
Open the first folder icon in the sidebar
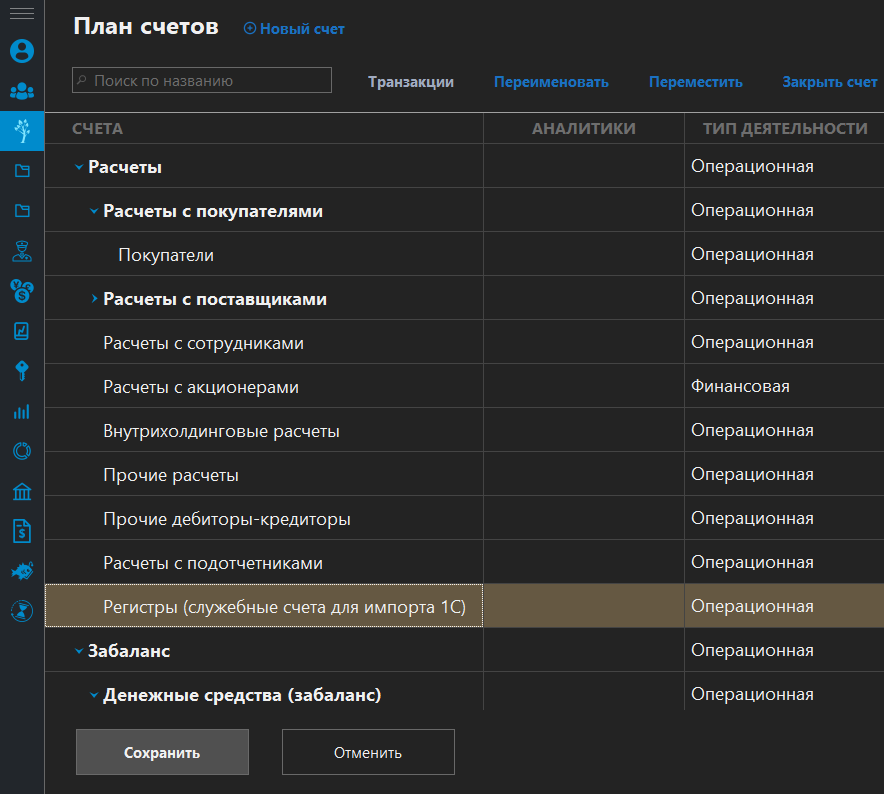(21, 170)
